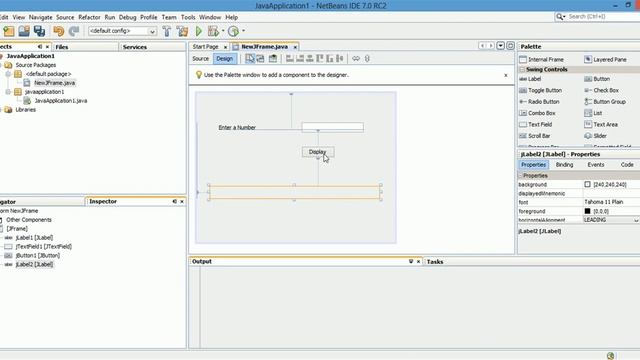The image size is (640, 360).
Task: Select Text Field in Palette
Action: [x=536, y=124]
